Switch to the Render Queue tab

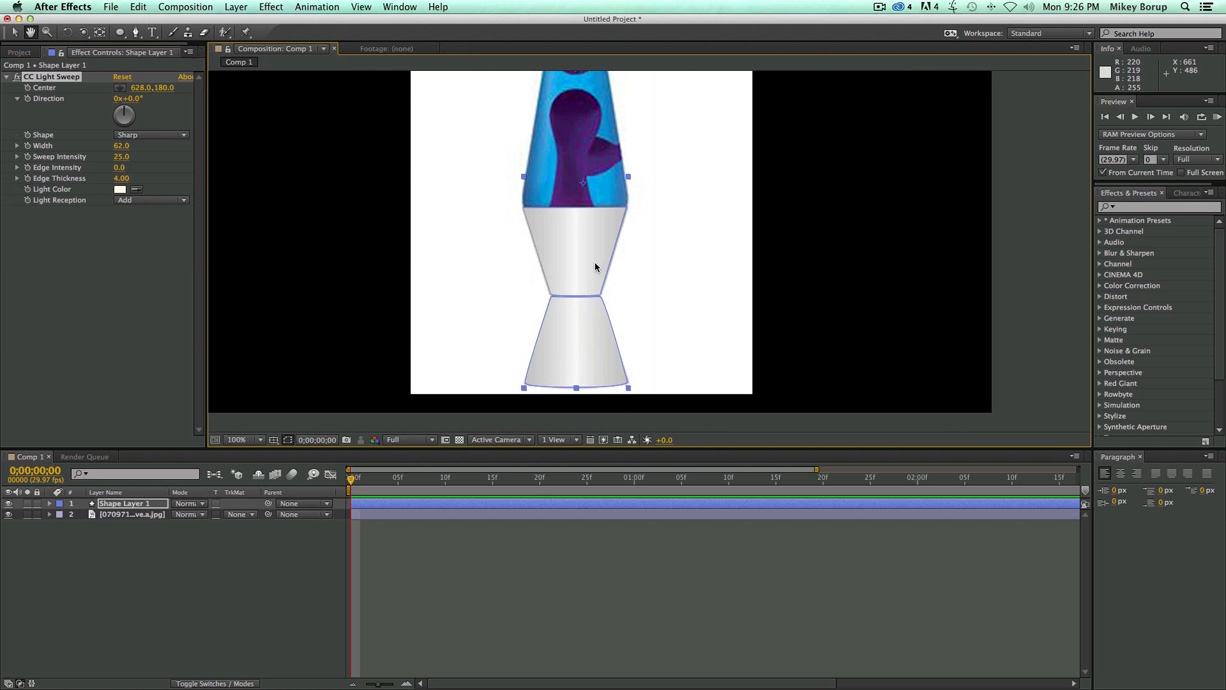coord(84,457)
